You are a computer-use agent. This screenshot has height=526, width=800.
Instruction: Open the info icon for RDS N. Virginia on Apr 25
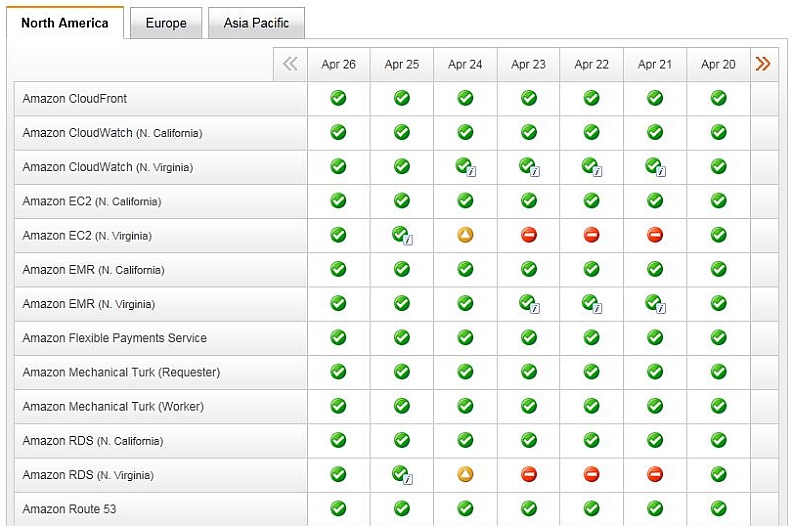pos(403,475)
